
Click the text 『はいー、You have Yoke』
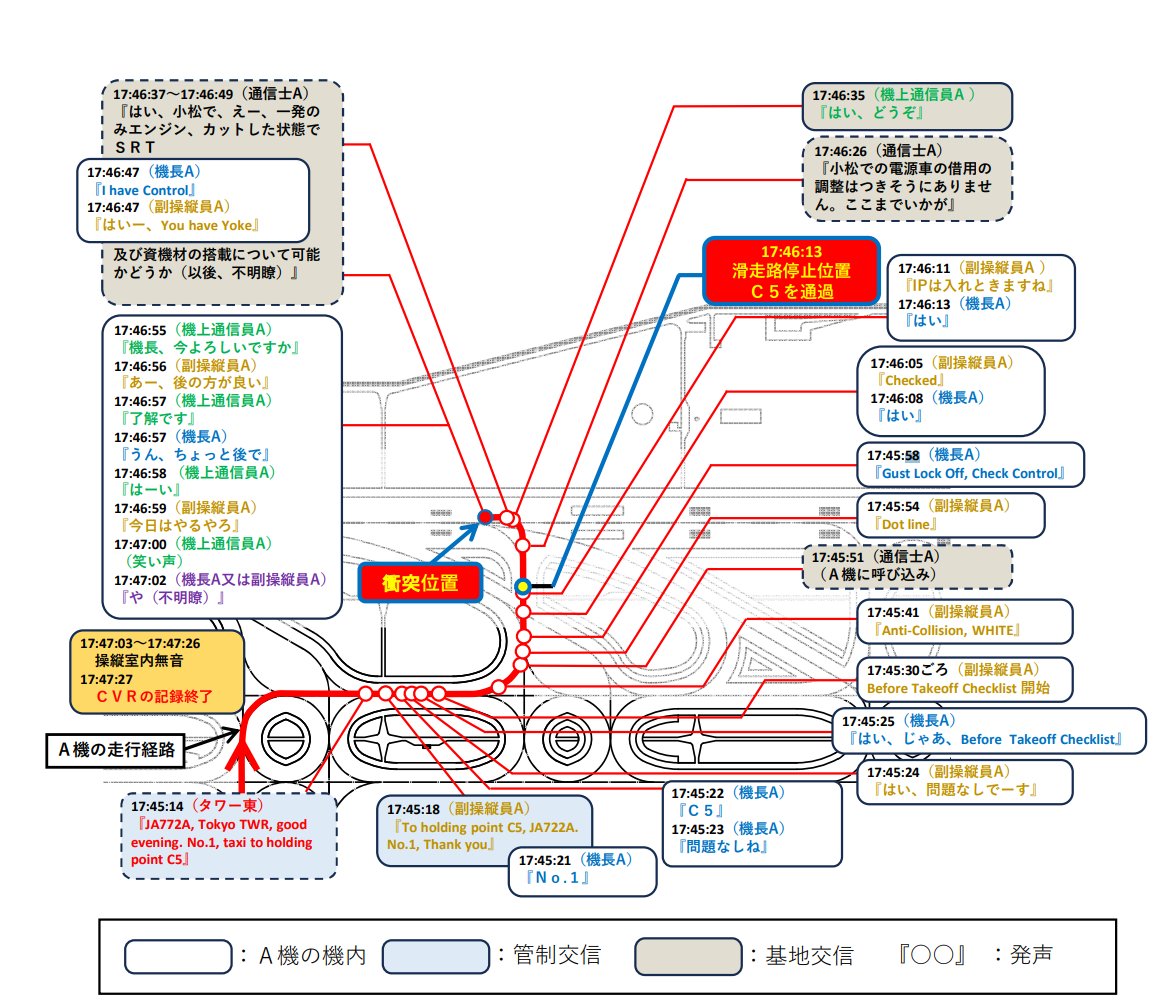point(175,225)
